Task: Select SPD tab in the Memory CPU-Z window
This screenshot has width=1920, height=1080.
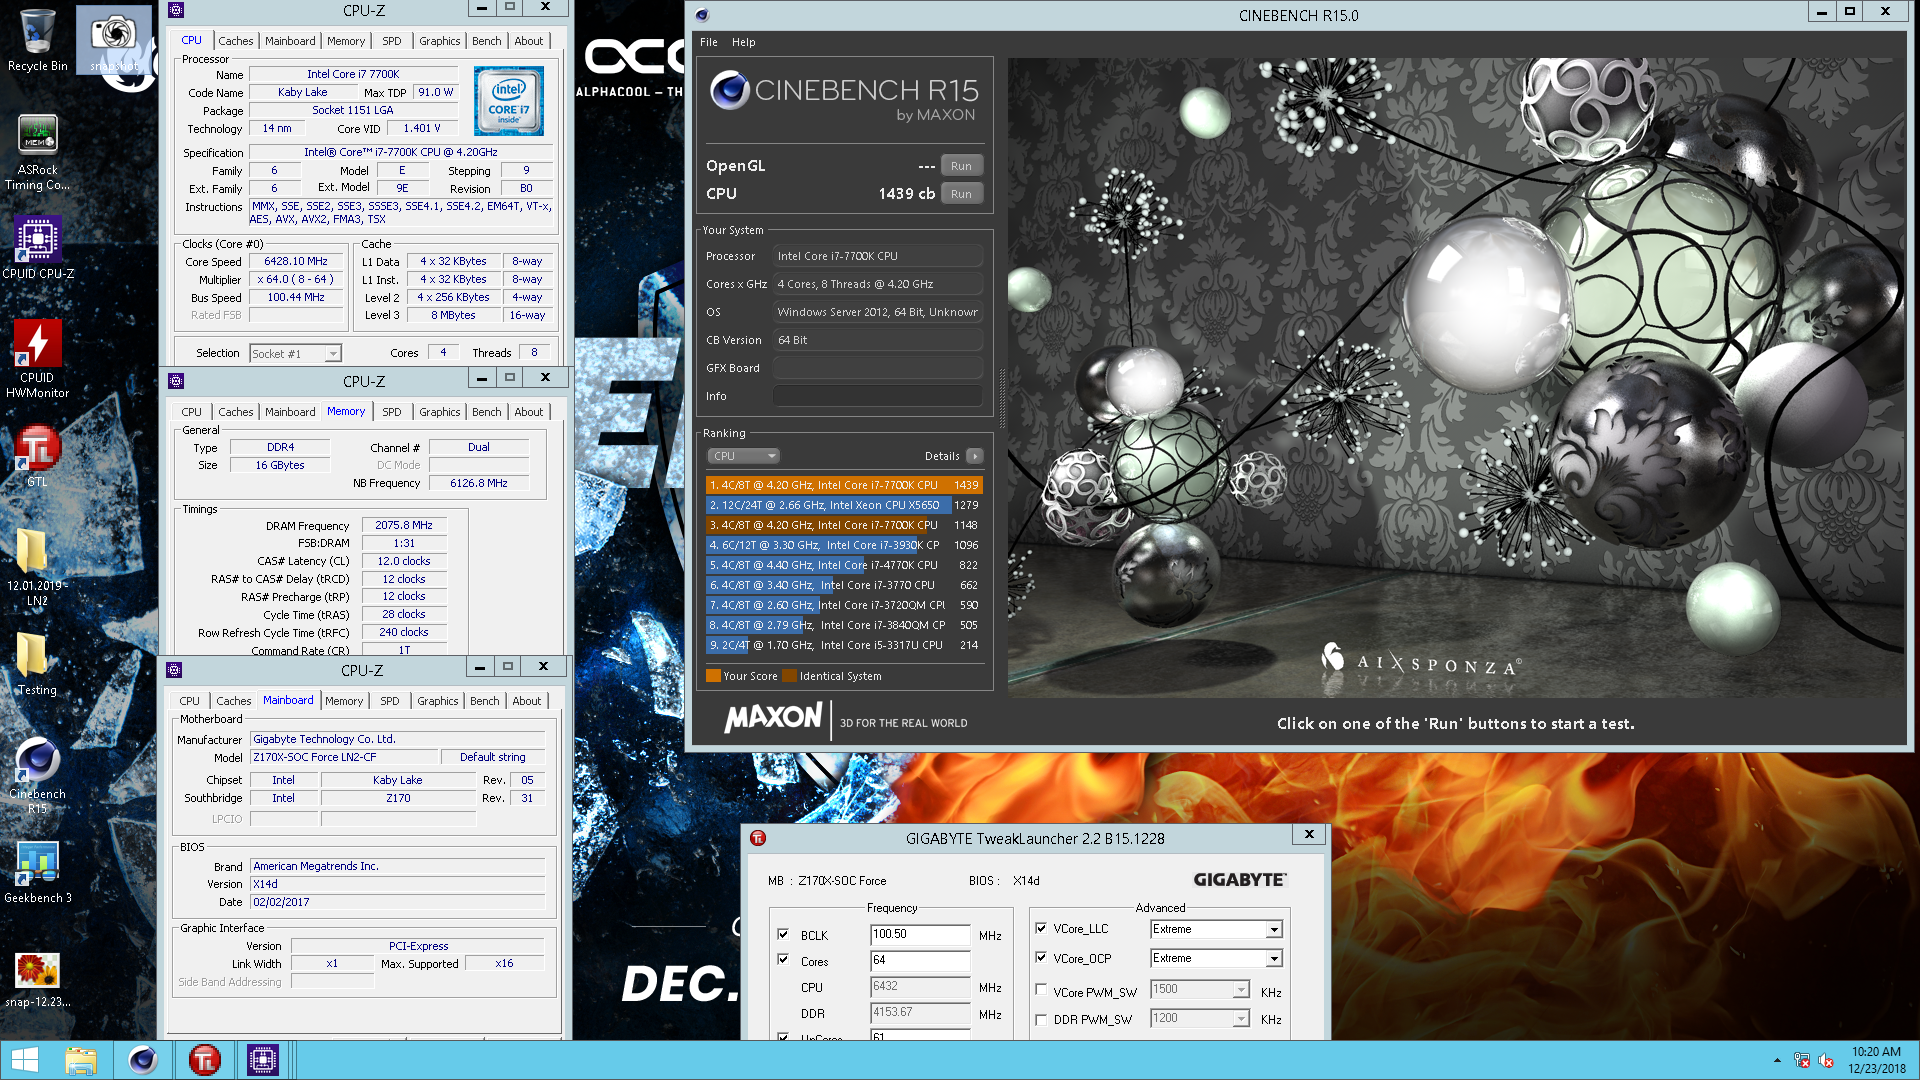Action: tap(392, 412)
